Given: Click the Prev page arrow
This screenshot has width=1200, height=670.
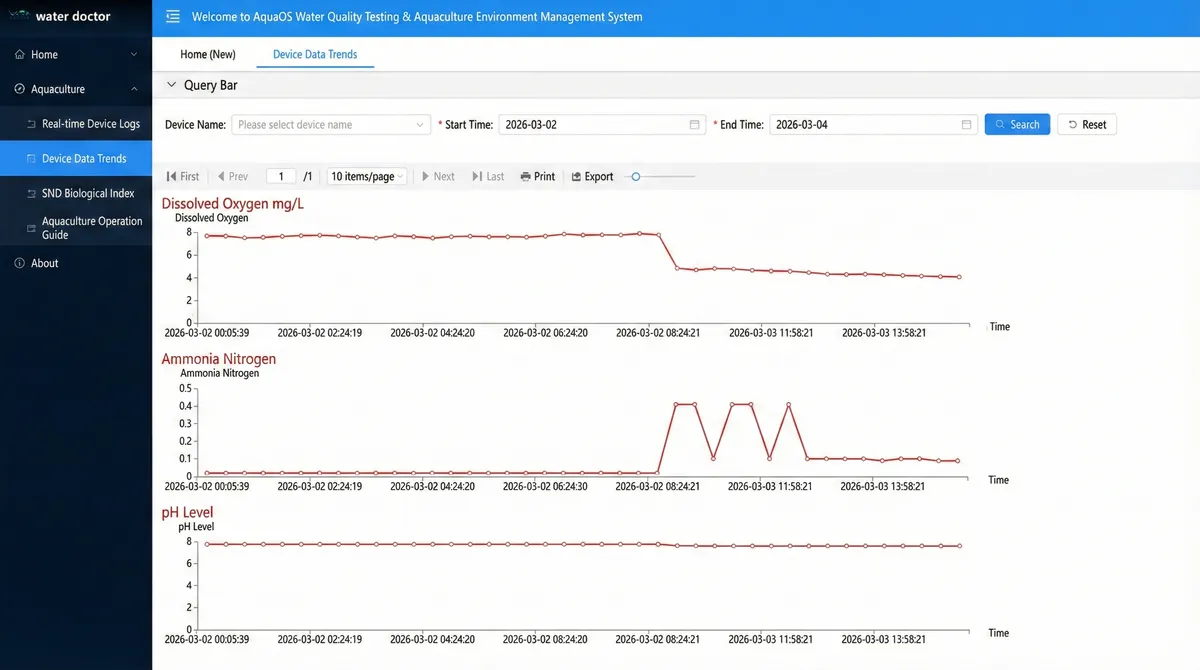Looking at the screenshot, I should coord(232,177).
